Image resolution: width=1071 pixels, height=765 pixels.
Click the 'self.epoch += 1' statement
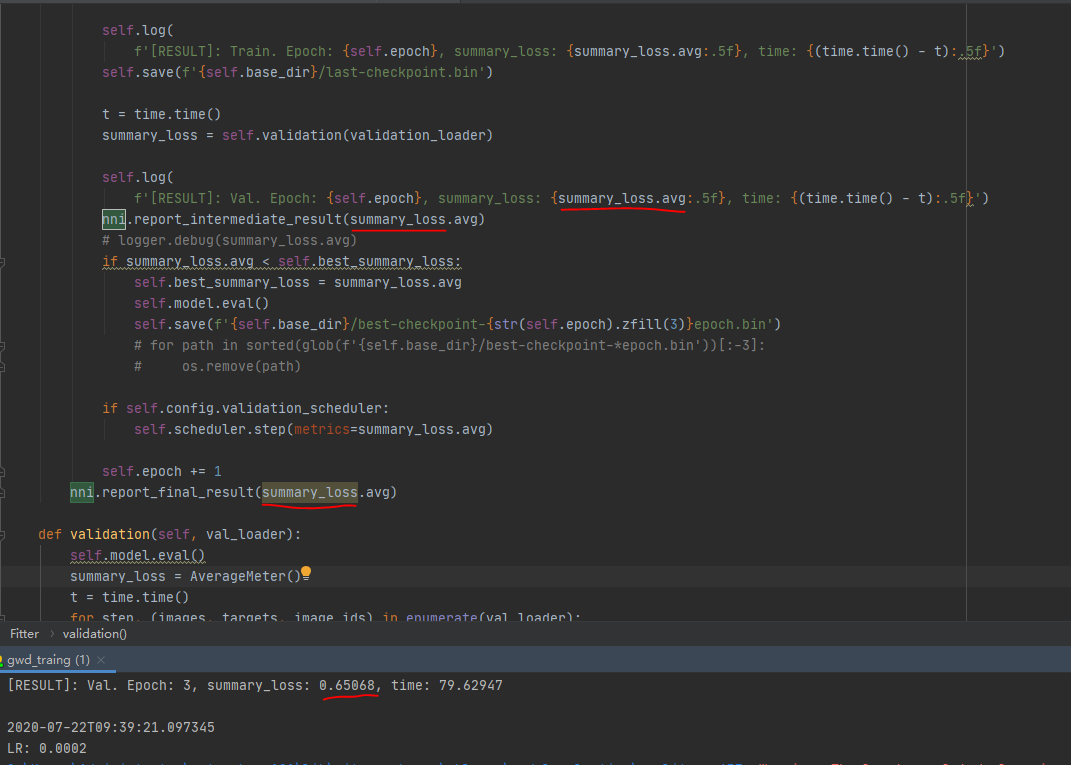pyautogui.click(x=162, y=472)
